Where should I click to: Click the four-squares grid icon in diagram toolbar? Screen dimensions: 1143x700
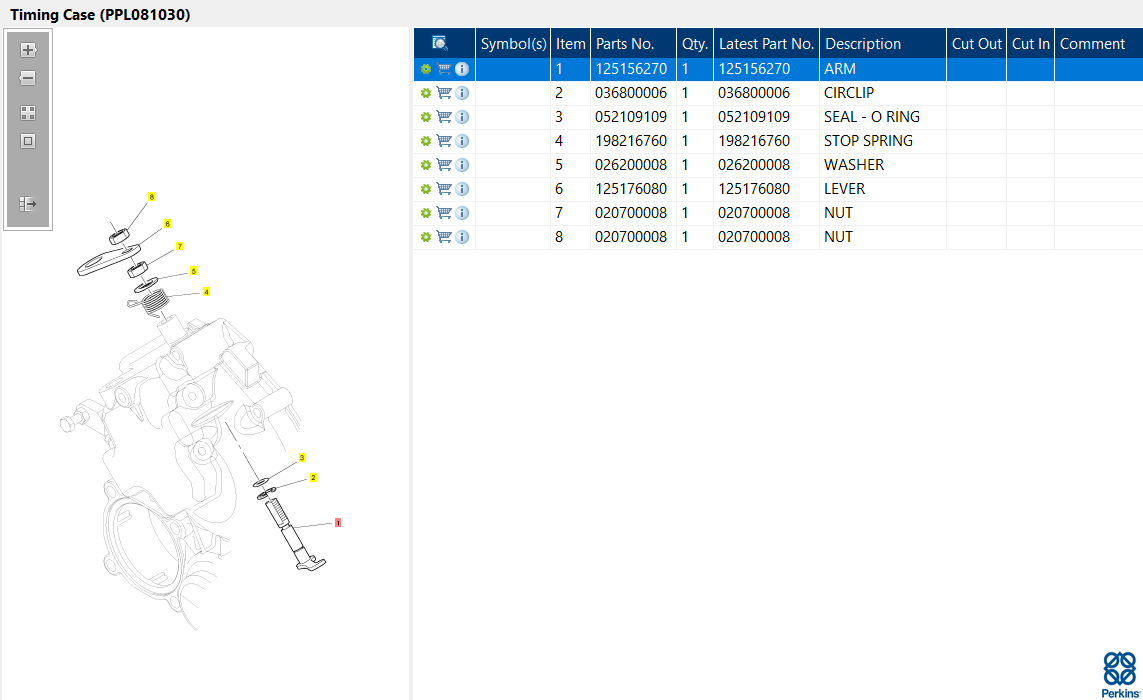(x=28, y=113)
